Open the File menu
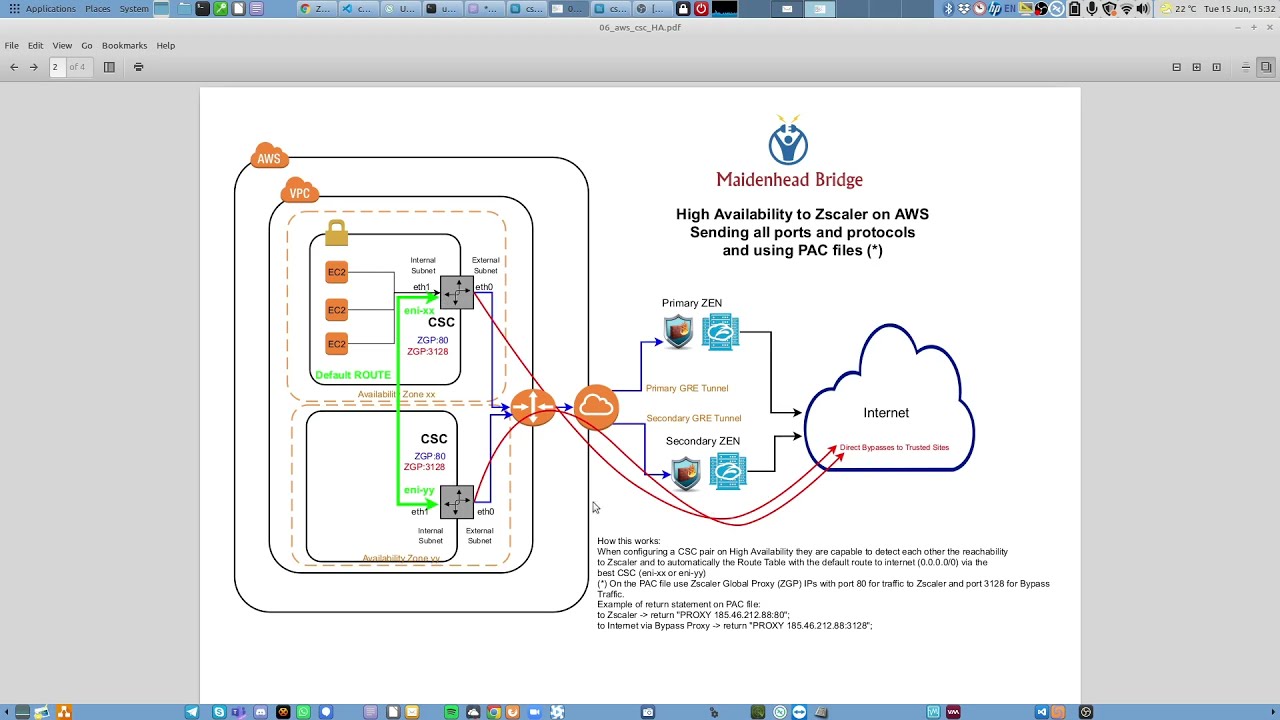 [12, 45]
